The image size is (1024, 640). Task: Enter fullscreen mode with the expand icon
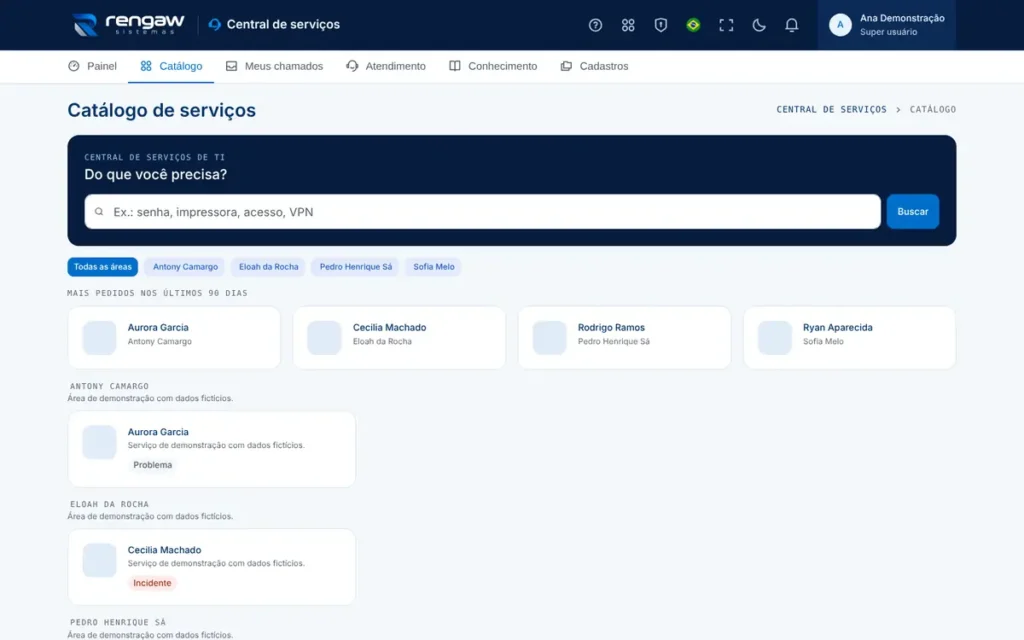726,25
